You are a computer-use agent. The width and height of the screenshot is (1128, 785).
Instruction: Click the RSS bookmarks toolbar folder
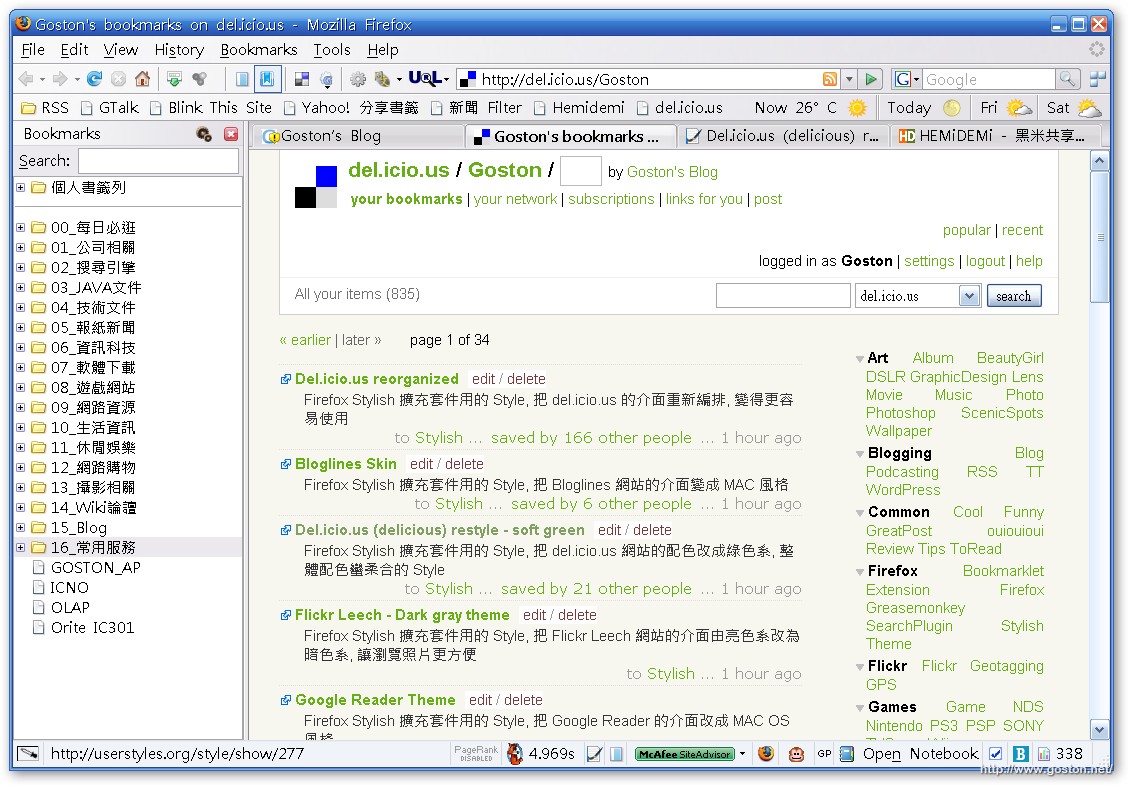coord(45,108)
